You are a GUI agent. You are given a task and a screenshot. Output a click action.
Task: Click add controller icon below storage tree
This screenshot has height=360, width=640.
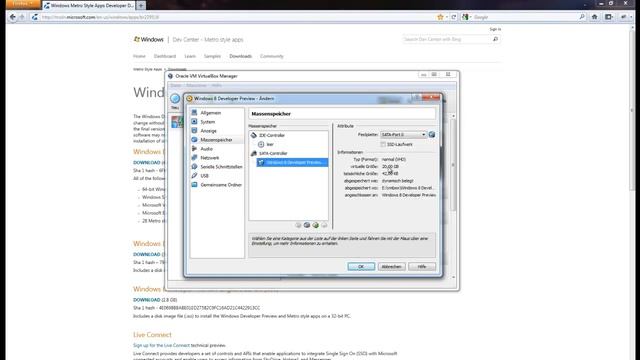pos(298,225)
